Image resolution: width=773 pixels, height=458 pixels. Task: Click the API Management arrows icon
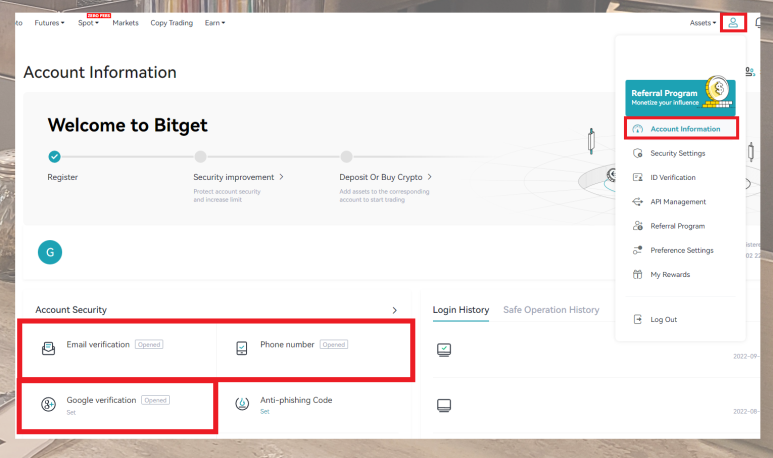[637, 202]
